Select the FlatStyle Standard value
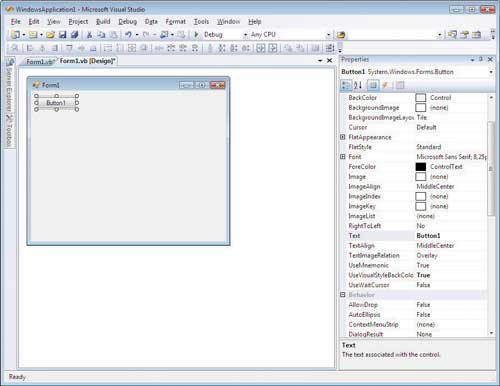 click(429, 147)
